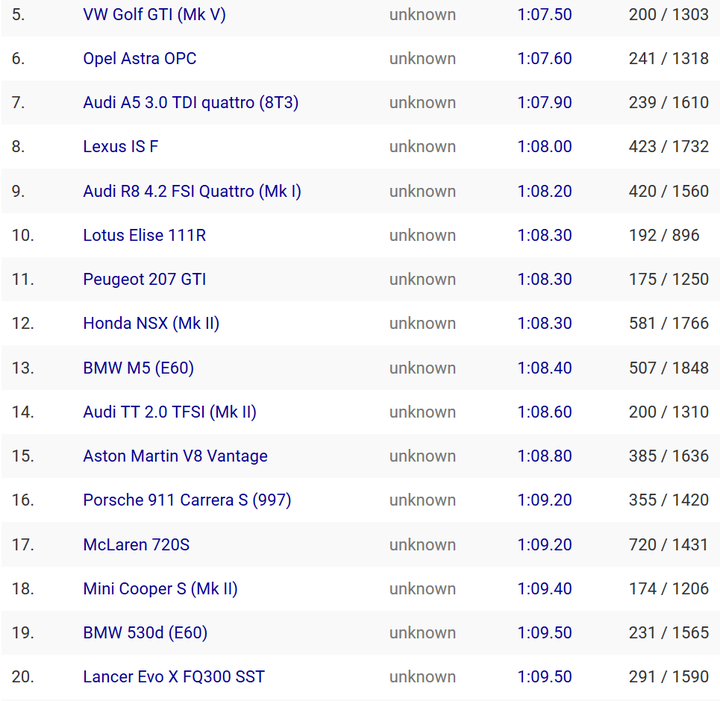The image size is (720, 701).
Task: Click Honda NSX lap time 1:08.30
Action: [545, 324]
